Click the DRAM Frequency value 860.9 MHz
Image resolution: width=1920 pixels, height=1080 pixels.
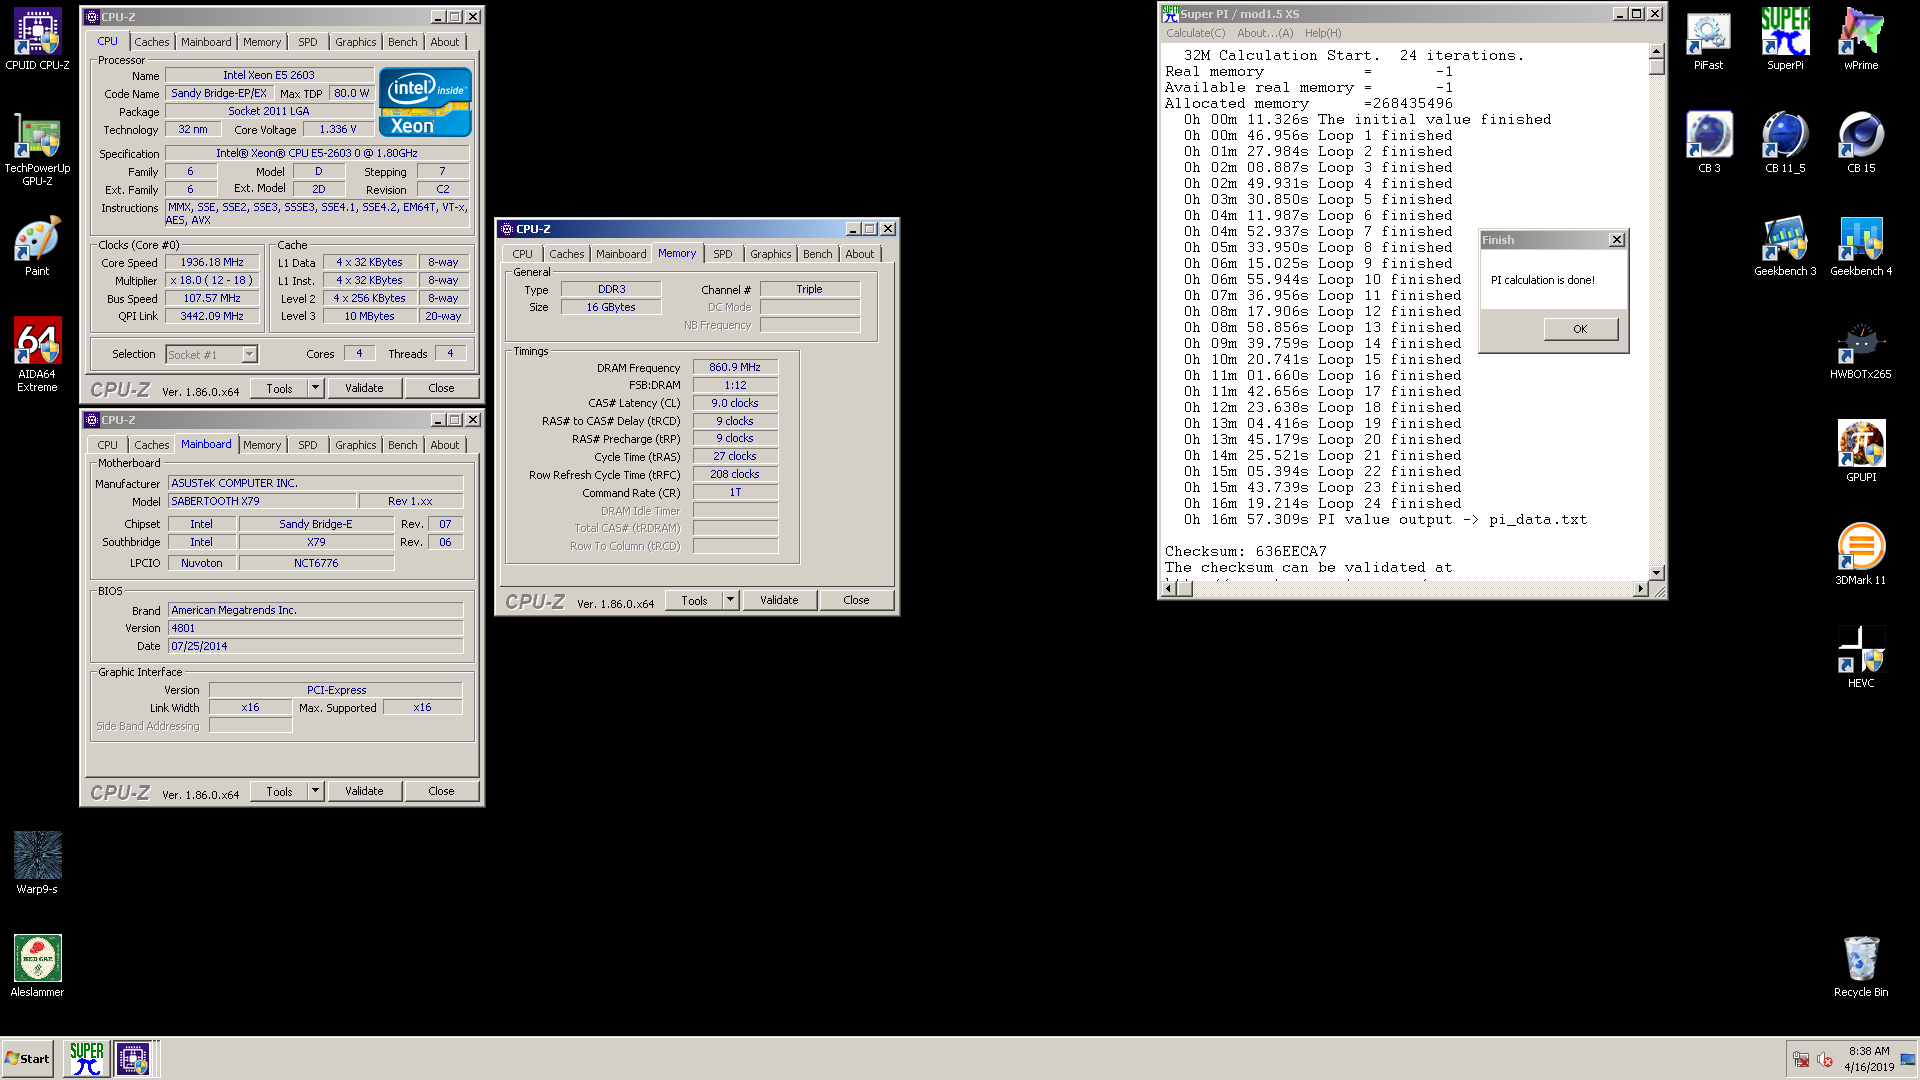click(735, 367)
